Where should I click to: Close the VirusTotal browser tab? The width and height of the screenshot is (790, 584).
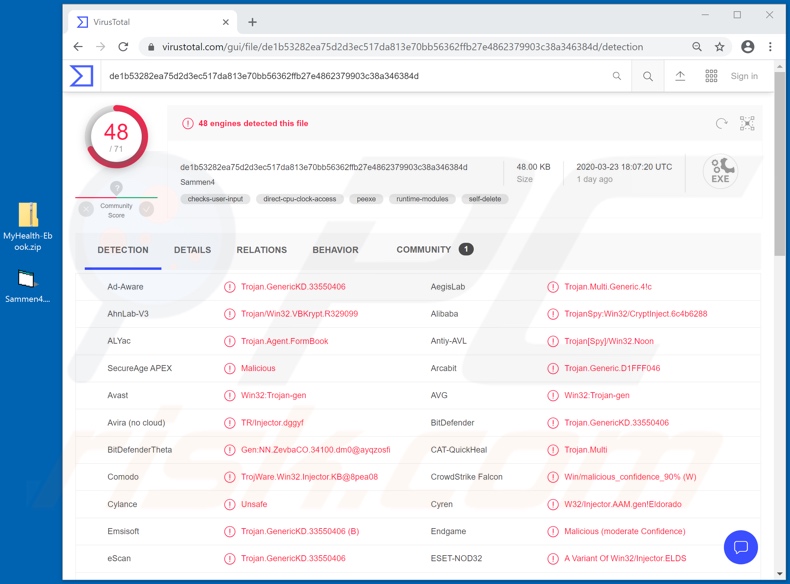click(226, 22)
